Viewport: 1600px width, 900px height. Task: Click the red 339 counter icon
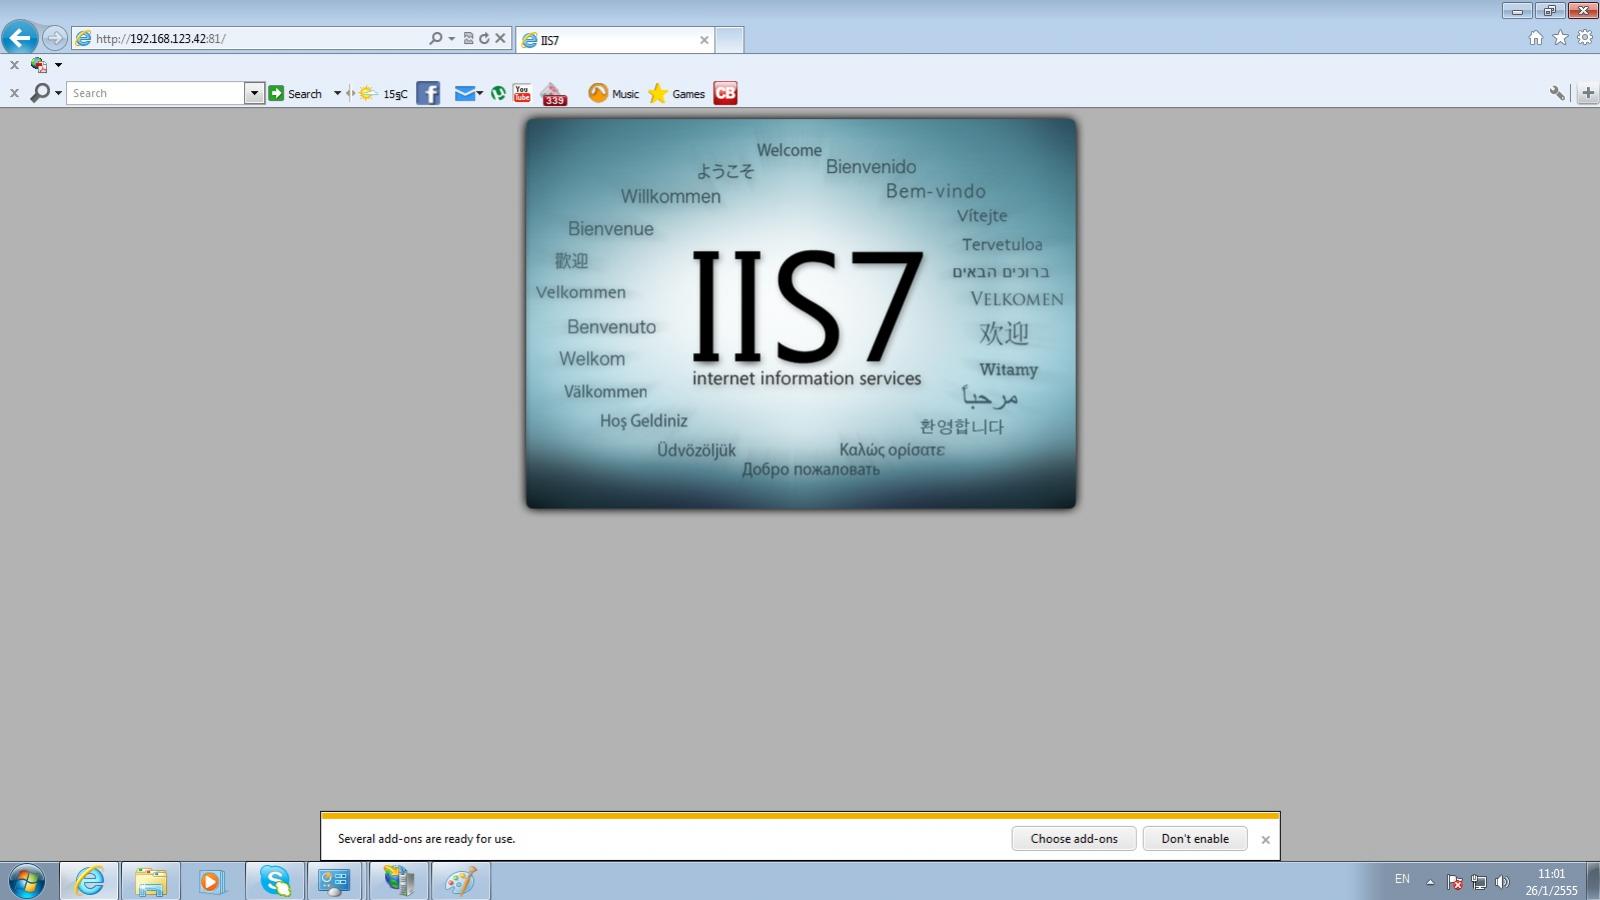554,94
